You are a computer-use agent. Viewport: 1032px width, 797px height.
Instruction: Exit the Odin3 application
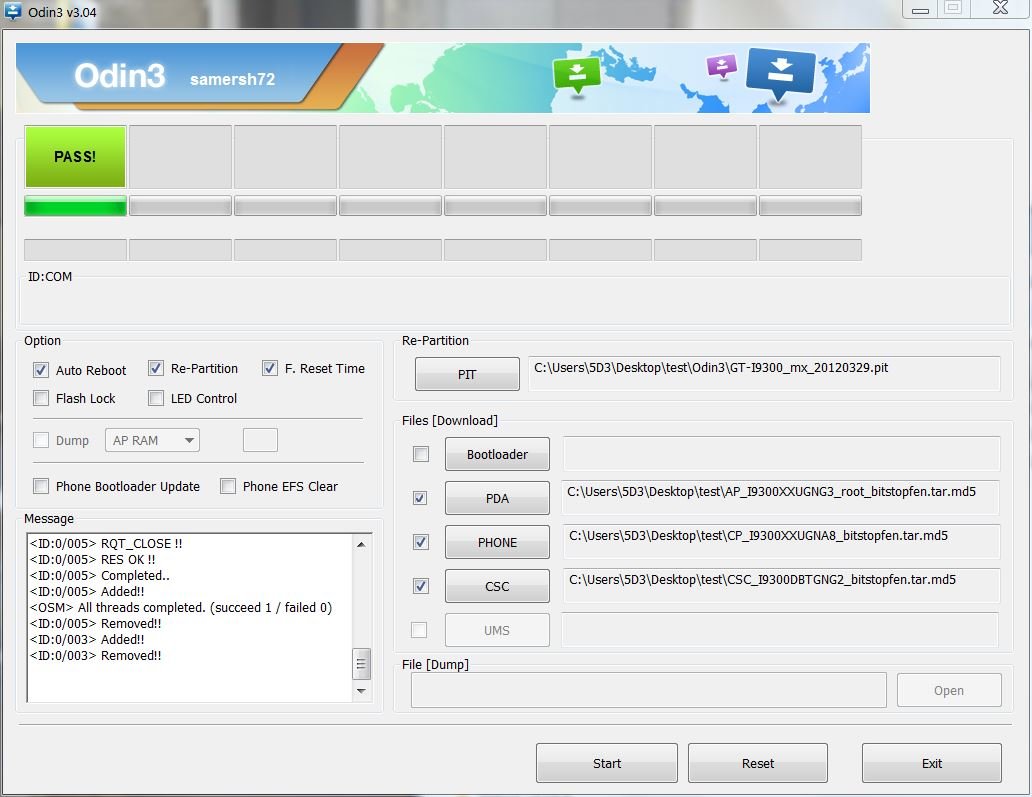pos(932,763)
